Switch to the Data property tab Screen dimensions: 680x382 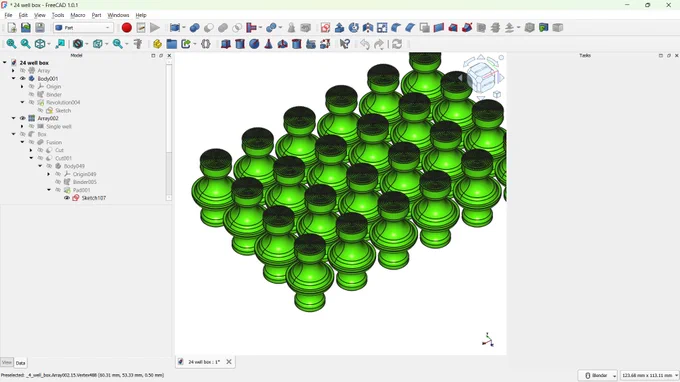click(20, 363)
